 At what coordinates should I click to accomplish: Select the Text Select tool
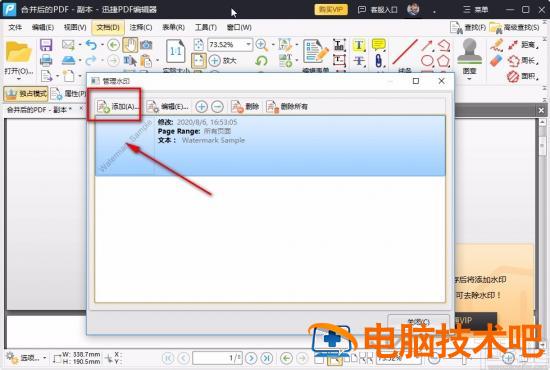click(130, 61)
